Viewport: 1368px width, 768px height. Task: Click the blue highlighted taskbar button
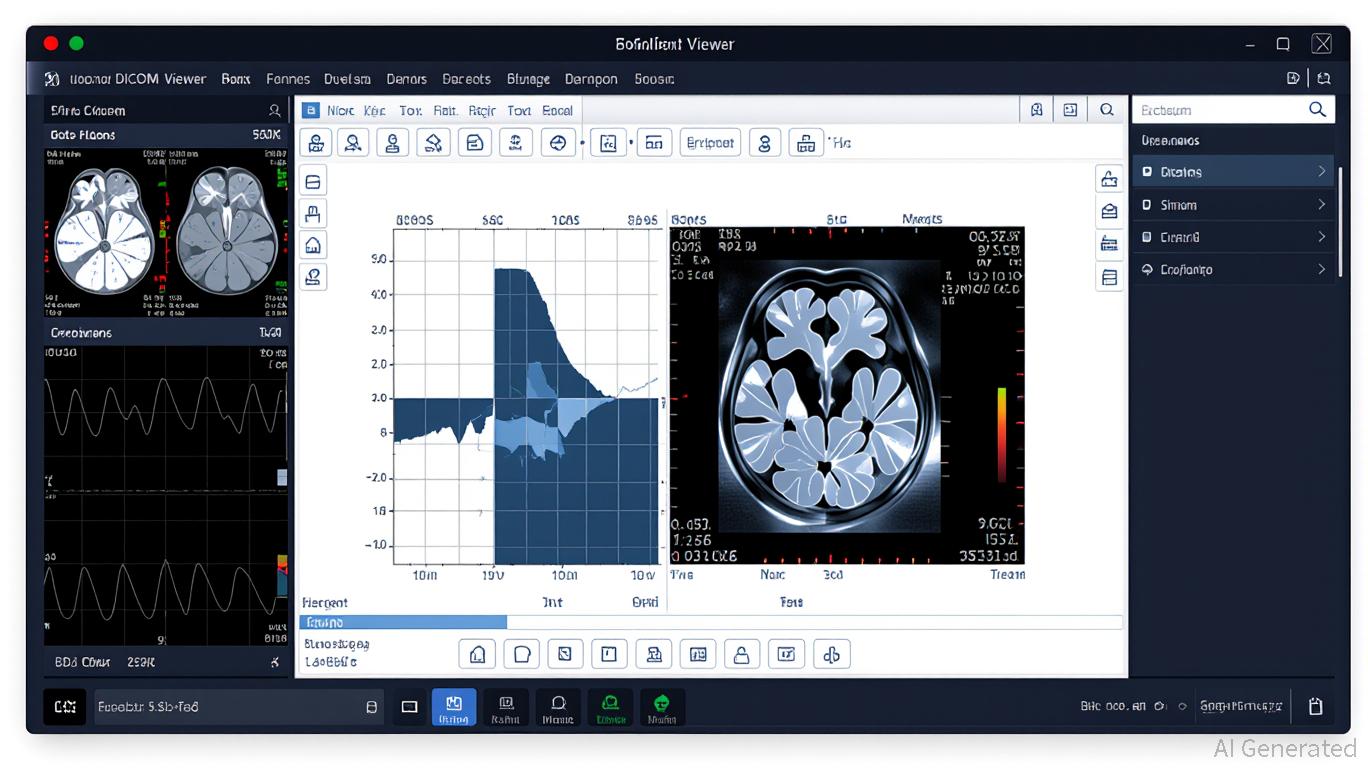(x=454, y=706)
